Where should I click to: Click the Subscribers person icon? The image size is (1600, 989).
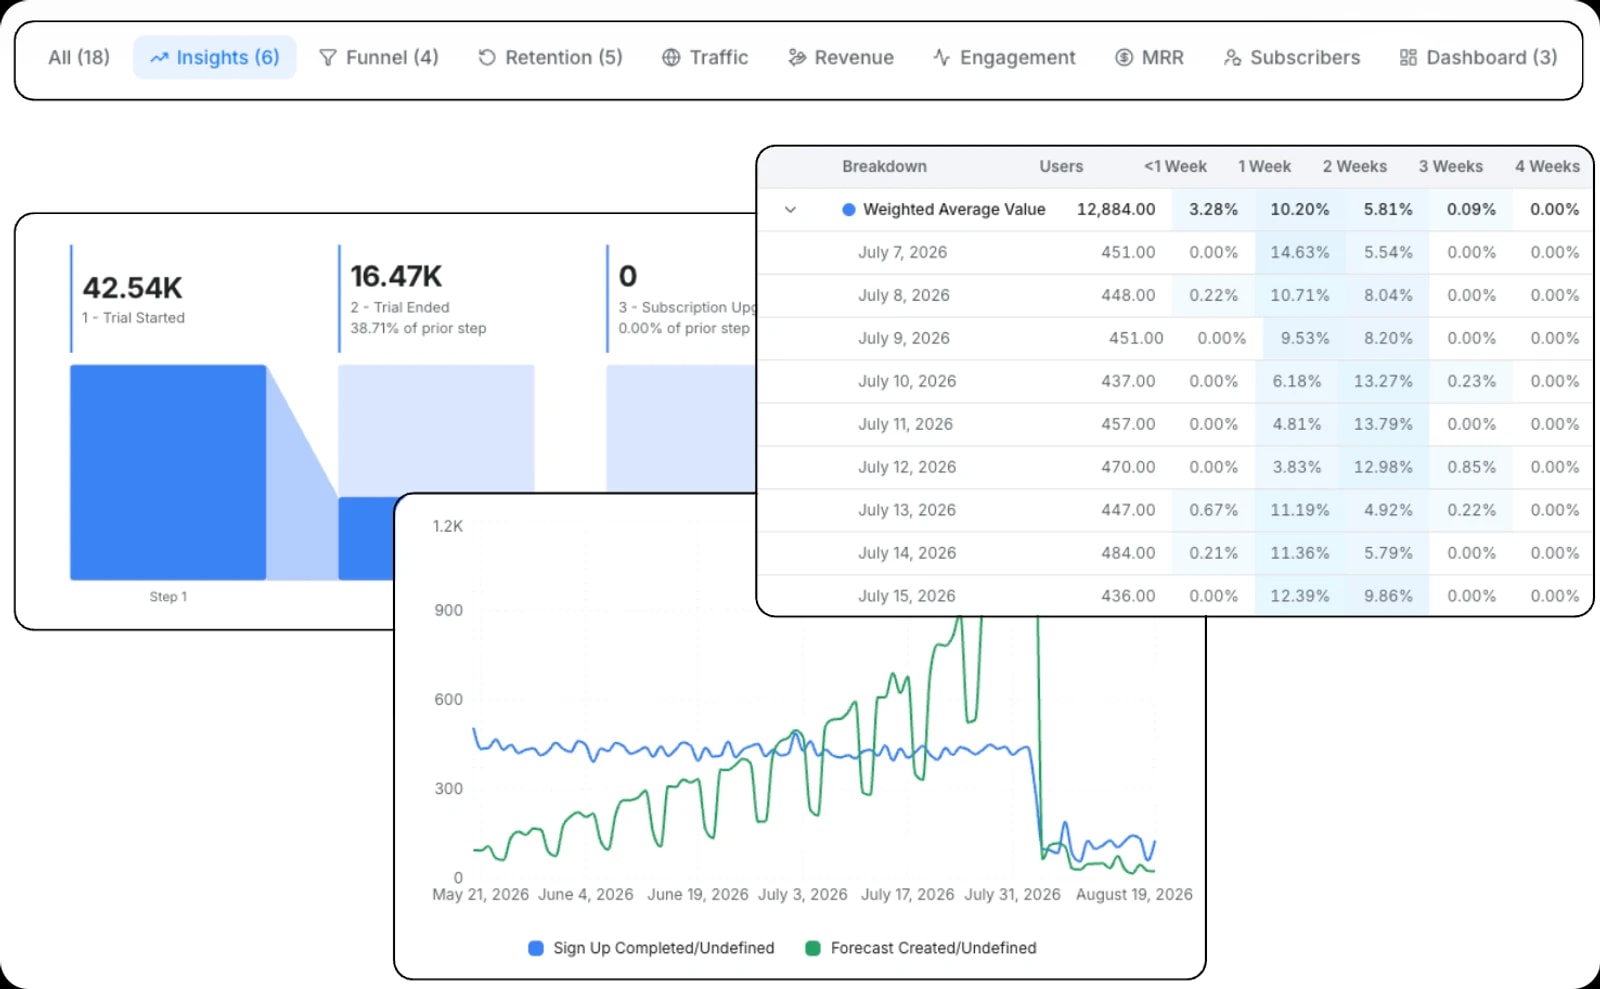pyautogui.click(x=1232, y=58)
